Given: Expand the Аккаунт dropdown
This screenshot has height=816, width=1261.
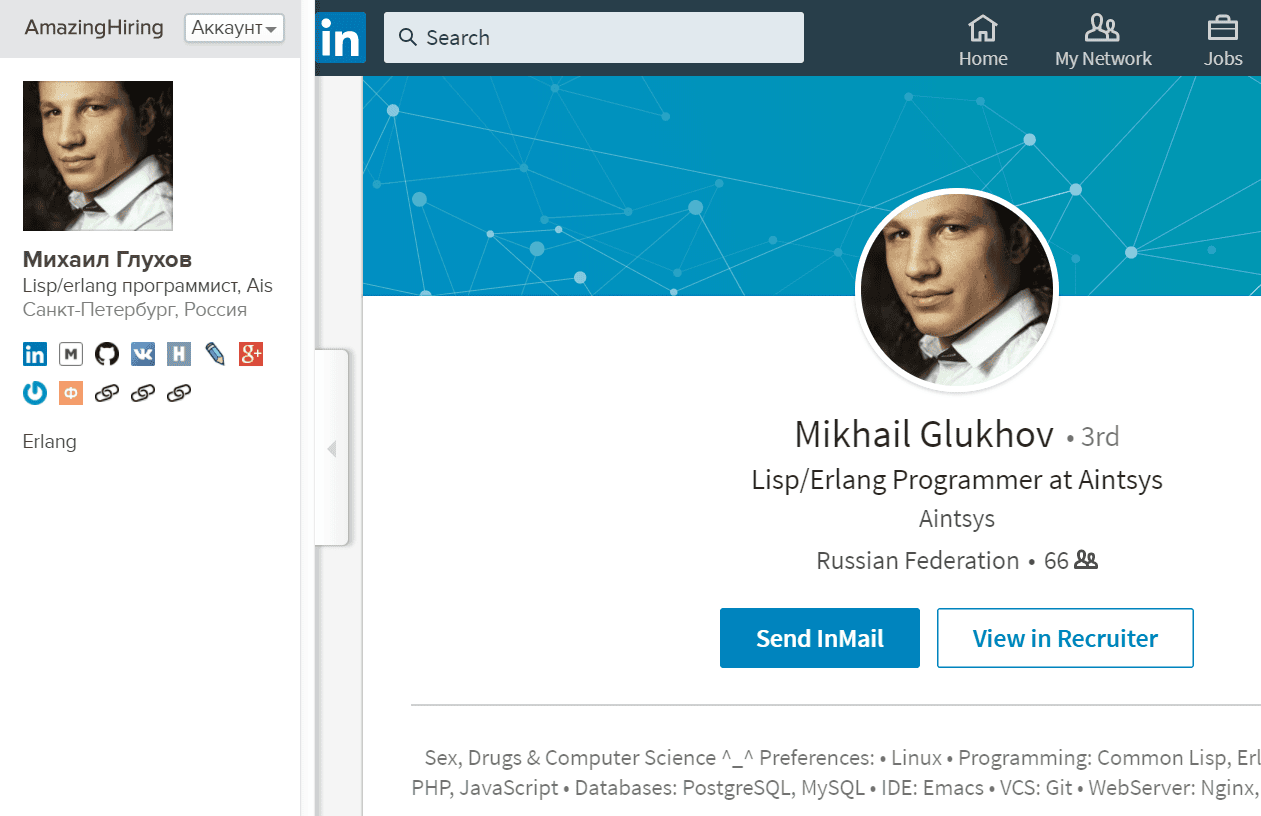Looking at the screenshot, I should (235, 28).
